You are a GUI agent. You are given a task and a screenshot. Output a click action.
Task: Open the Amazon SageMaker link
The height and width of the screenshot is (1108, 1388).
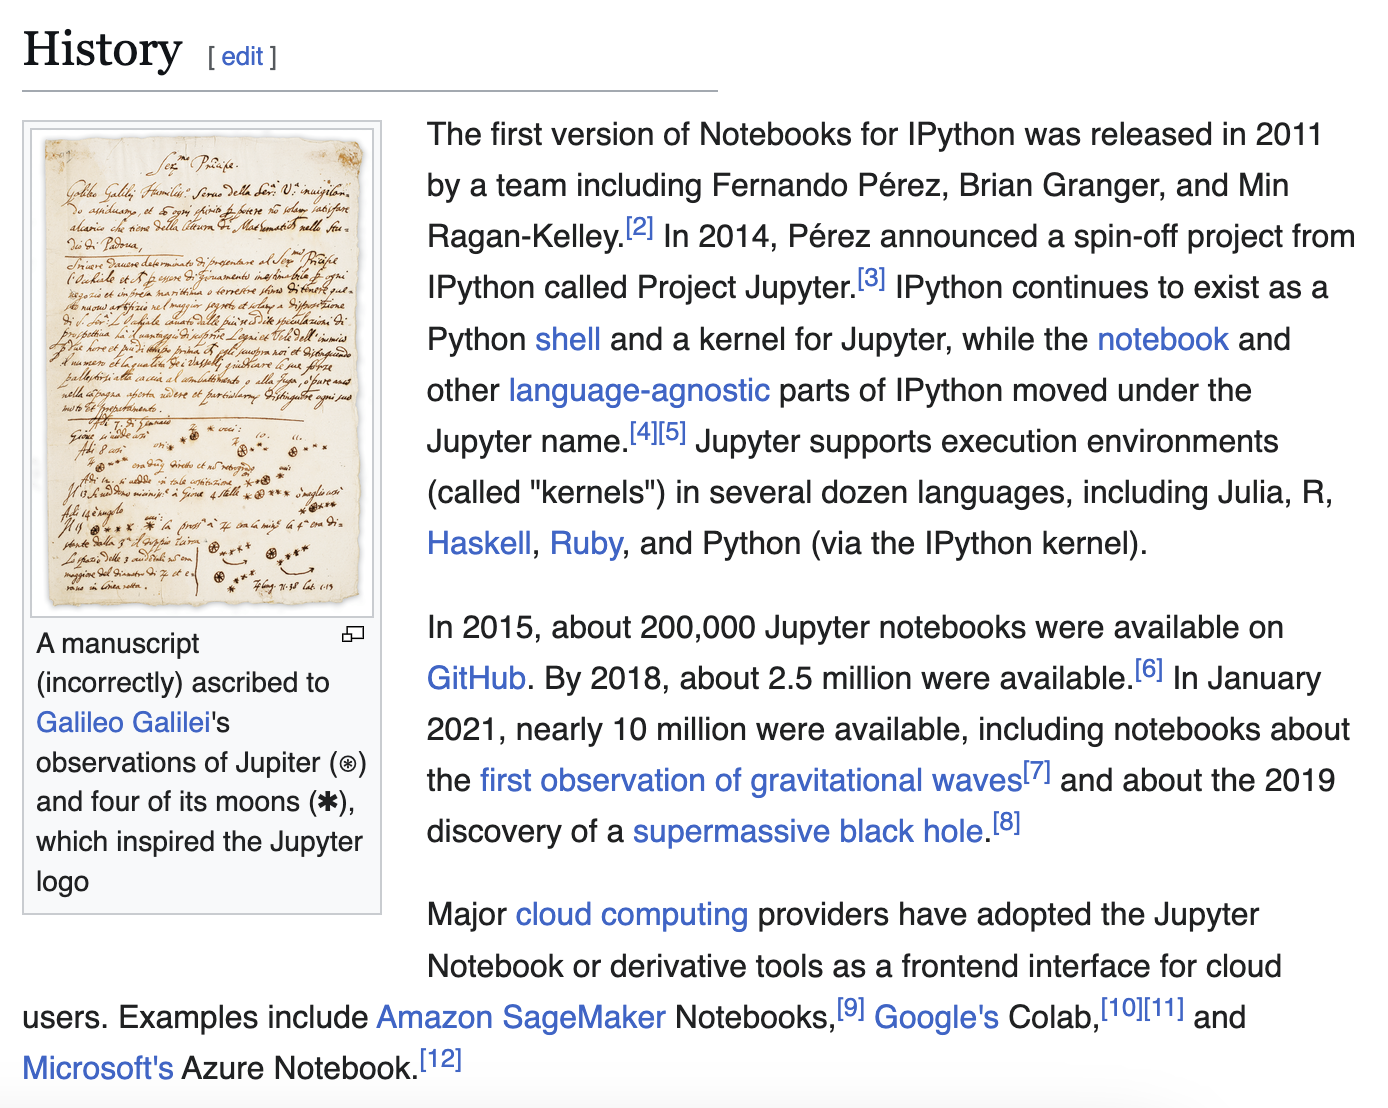(520, 1017)
